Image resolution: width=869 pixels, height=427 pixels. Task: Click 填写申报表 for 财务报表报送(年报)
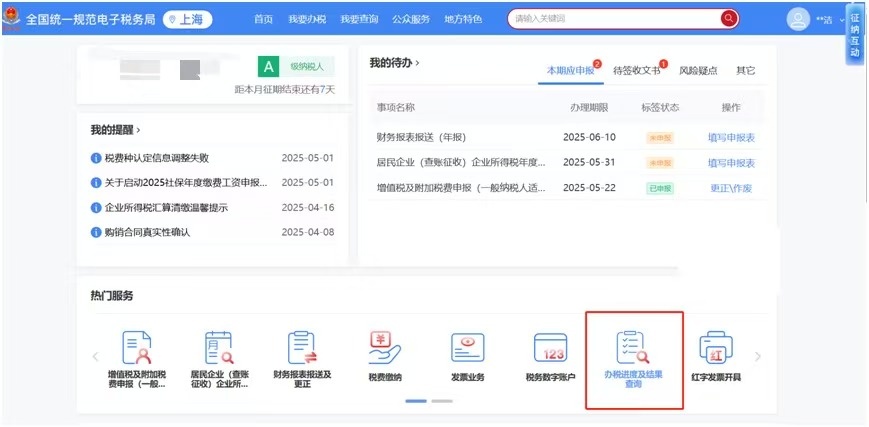(730, 137)
